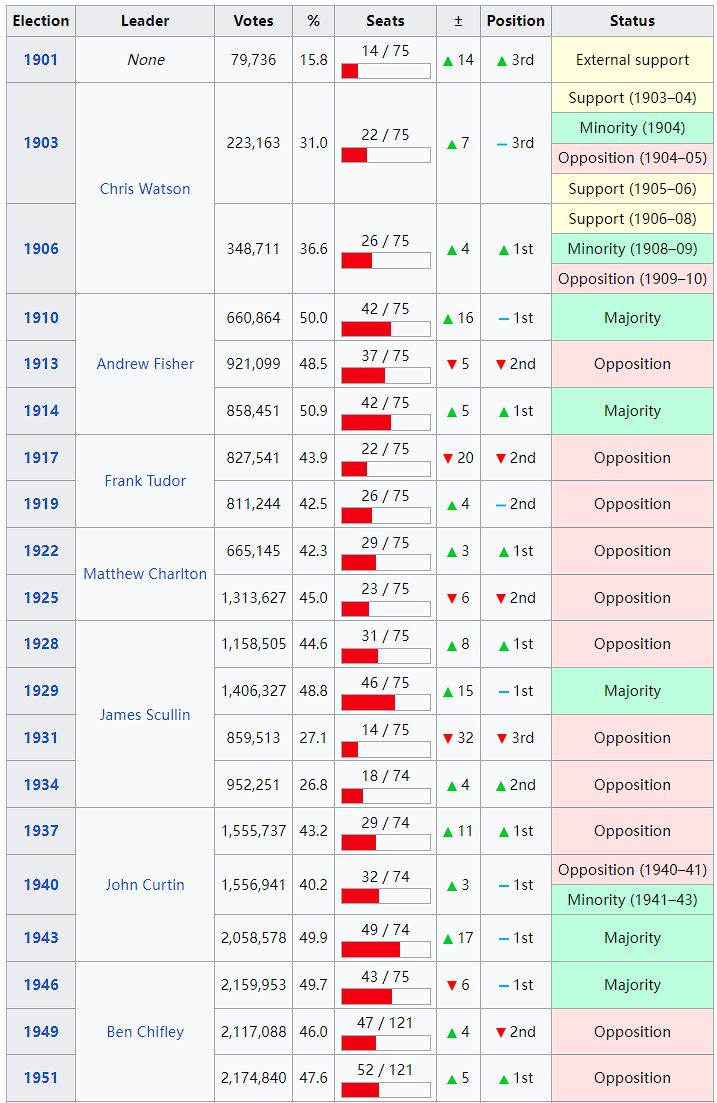Click the 1946 red down arrow beside 6
Viewport: 717px width, 1103px height.
pos(452,986)
